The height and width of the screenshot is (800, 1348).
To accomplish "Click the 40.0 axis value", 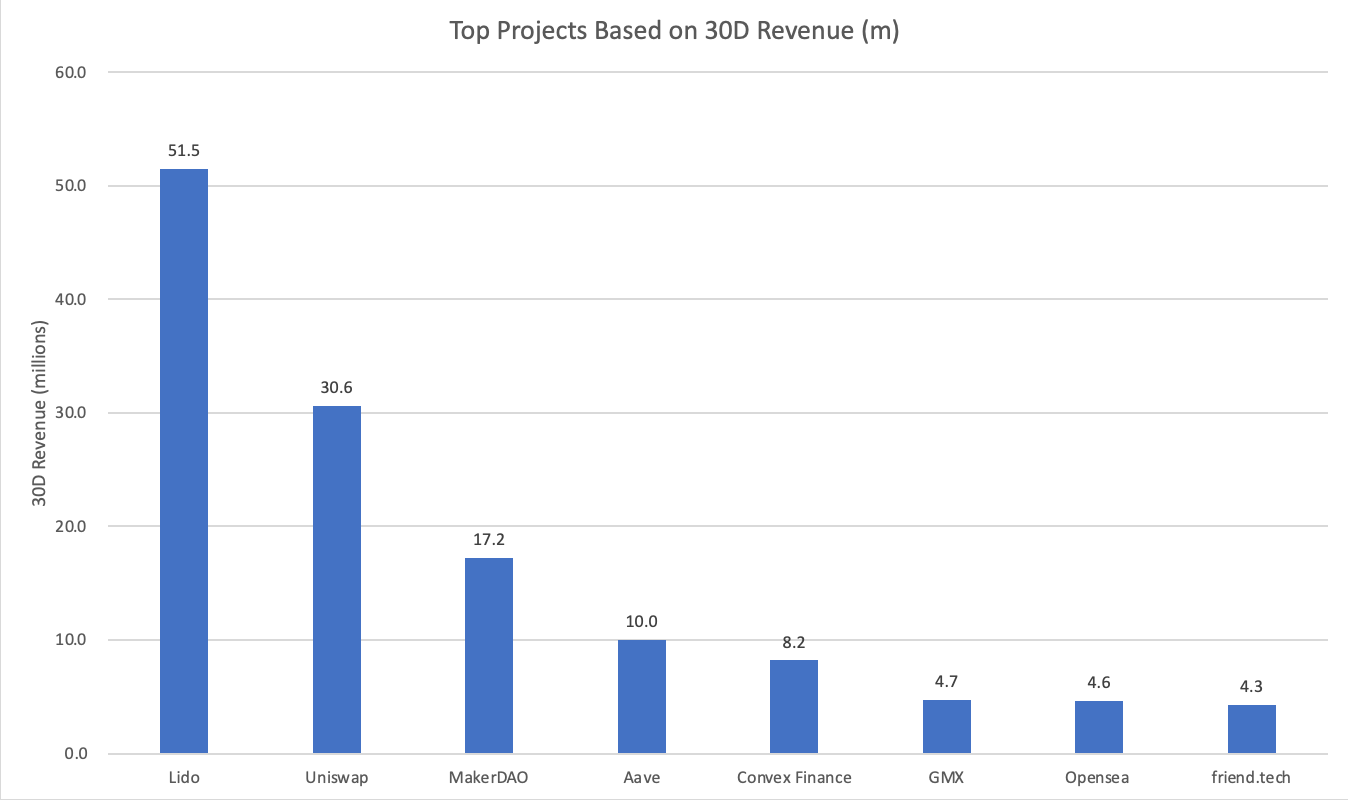I will (x=73, y=299).
